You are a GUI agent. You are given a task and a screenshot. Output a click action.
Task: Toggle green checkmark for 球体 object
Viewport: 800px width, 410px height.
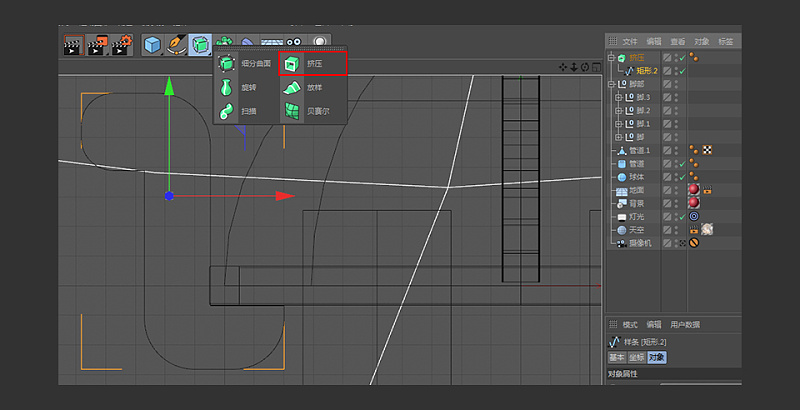coord(681,177)
